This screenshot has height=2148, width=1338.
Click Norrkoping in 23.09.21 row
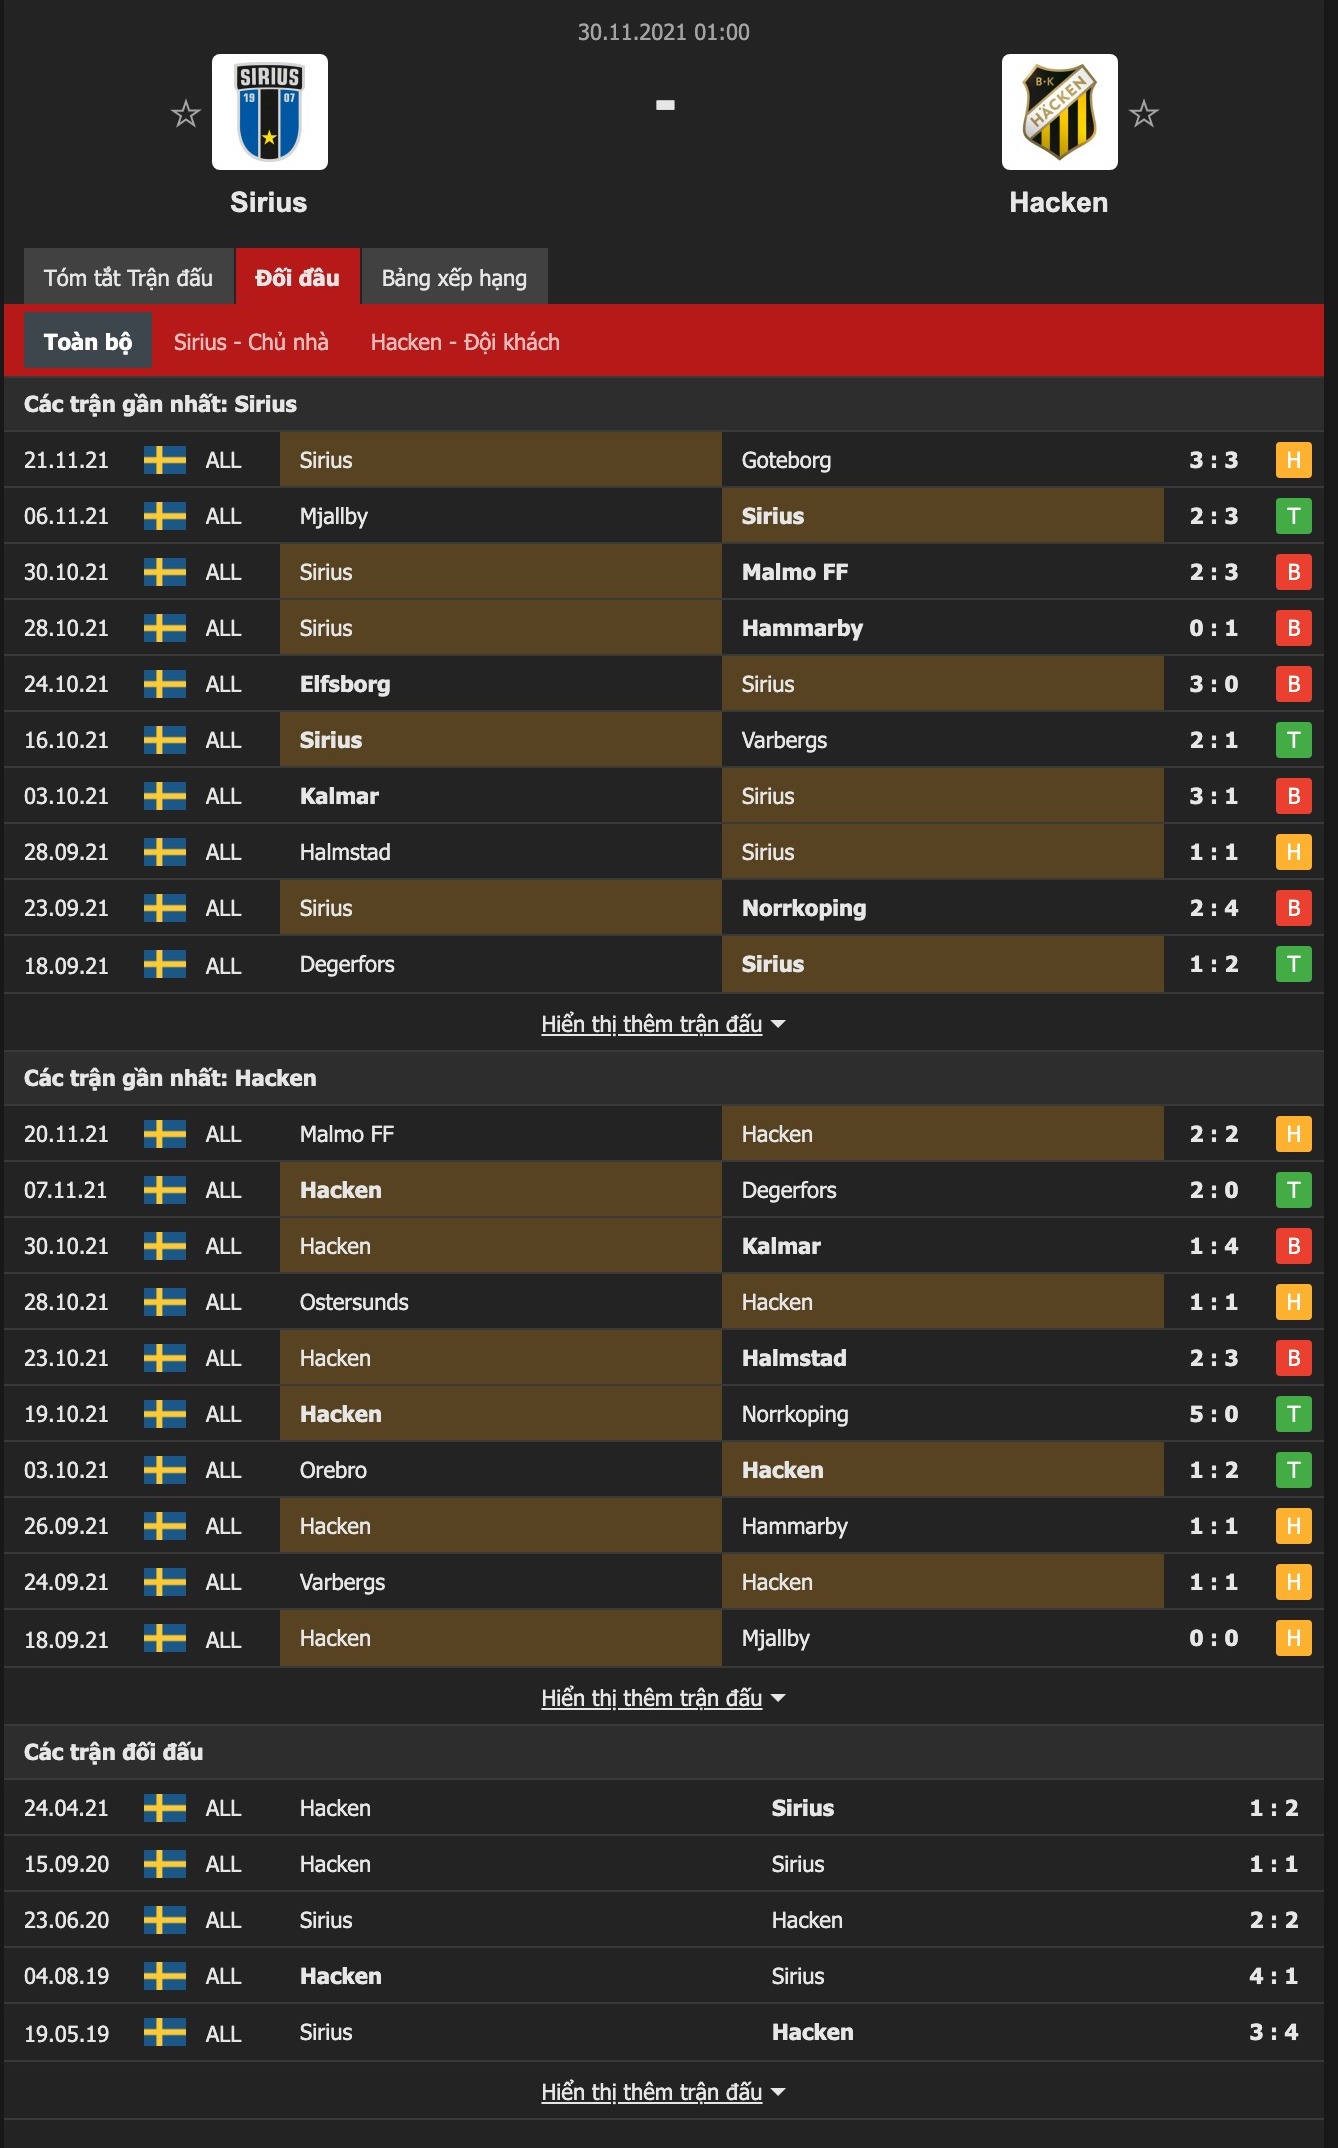804,908
